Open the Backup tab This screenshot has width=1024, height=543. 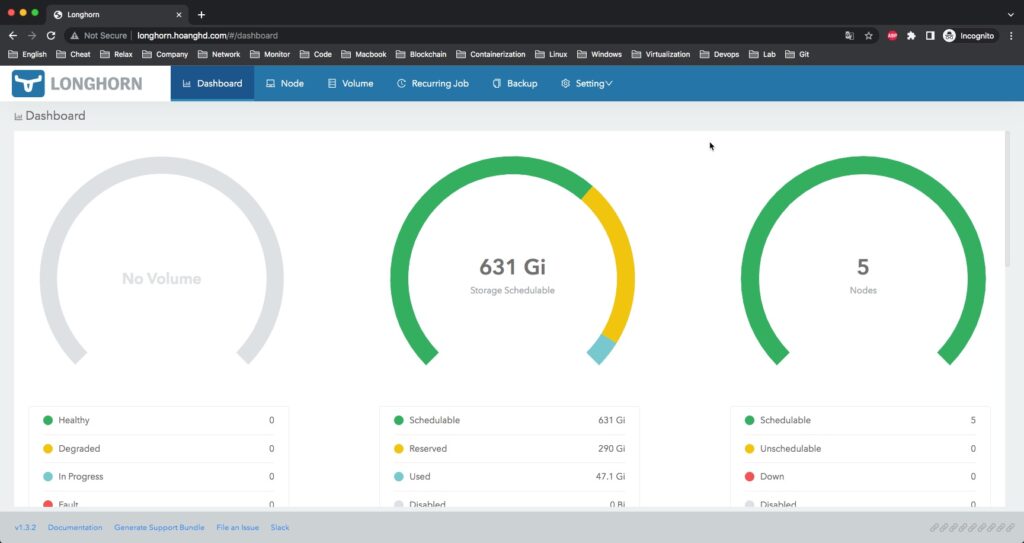click(515, 84)
